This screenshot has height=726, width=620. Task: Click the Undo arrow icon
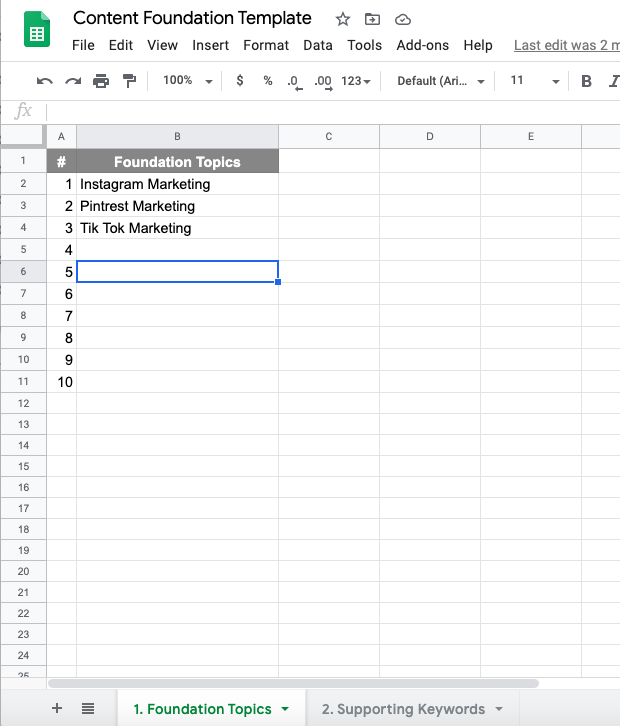click(x=44, y=81)
